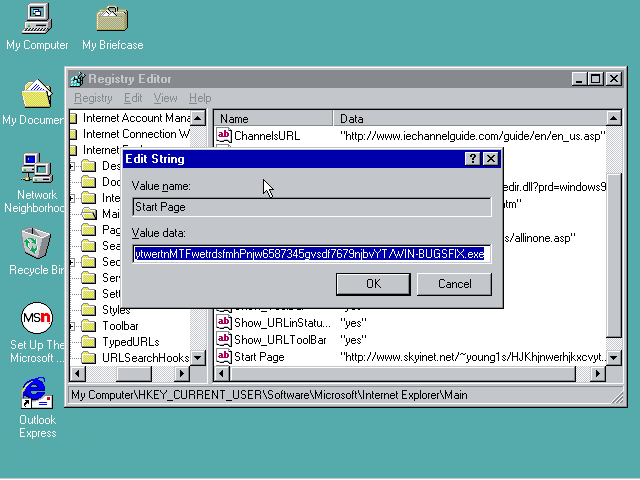Select the Recycle Bin icon
640x480 pixels.
tap(36, 243)
